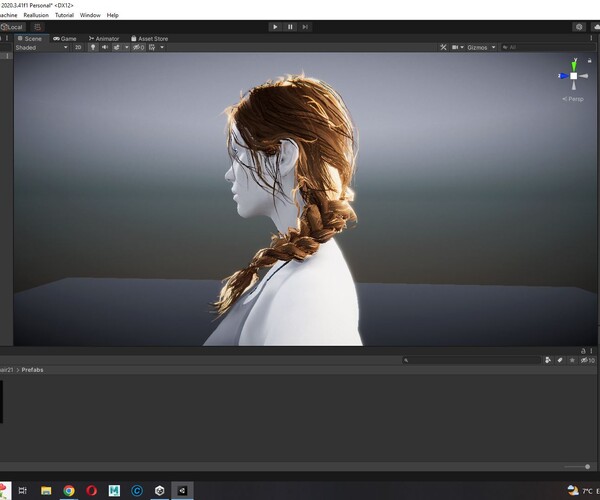Click the Scene view search field
Image resolution: width=600 pixels, height=500 pixels.
(x=547, y=47)
